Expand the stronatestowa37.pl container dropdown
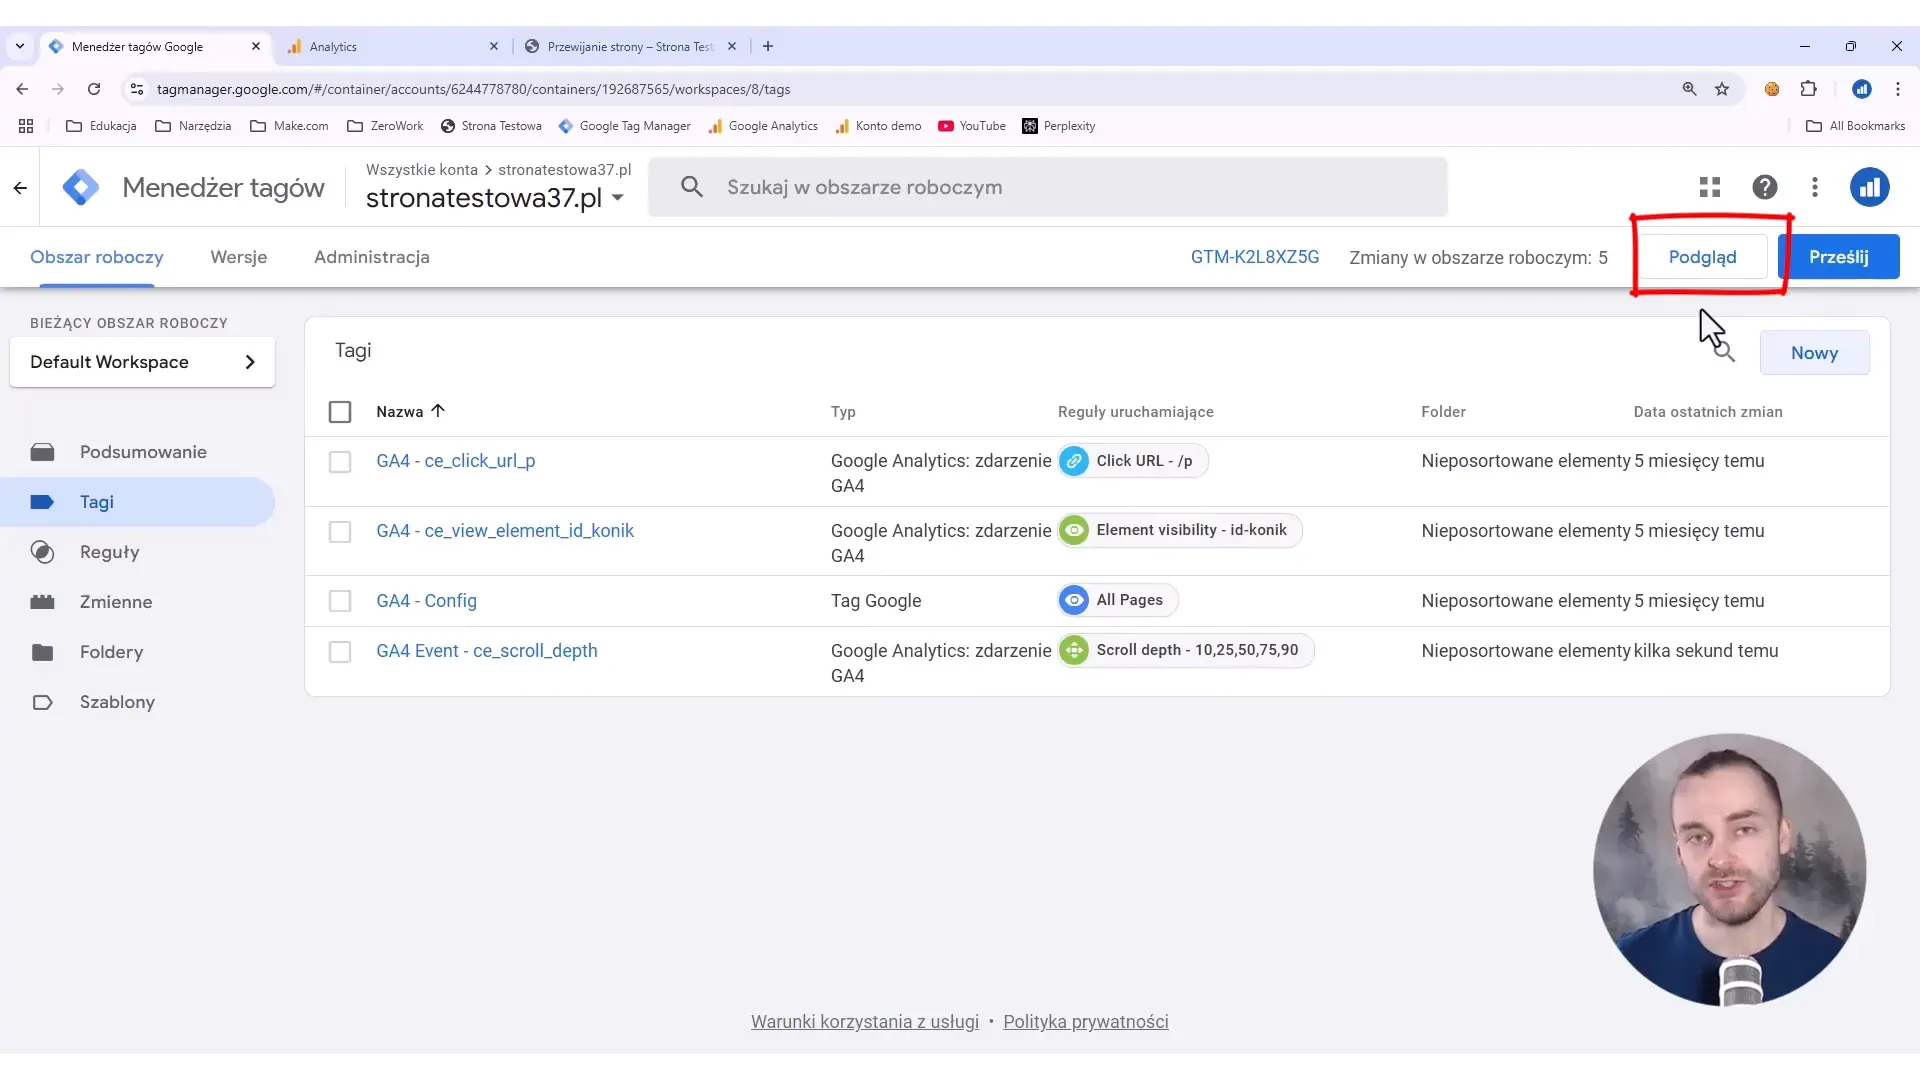The image size is (1920, 1080). [618, 198]
